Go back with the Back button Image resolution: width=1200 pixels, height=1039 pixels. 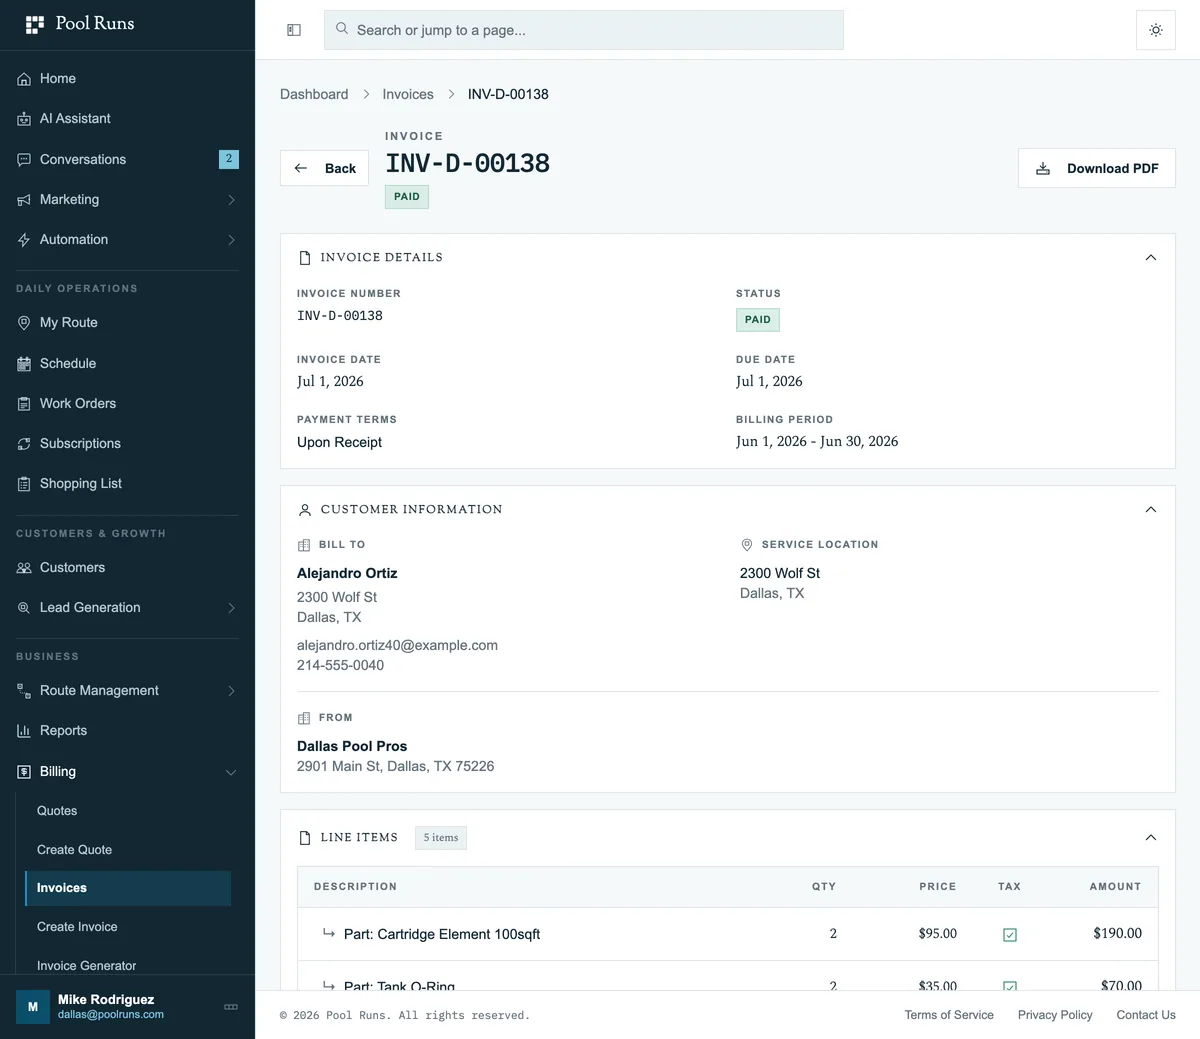[x=325, y=168]
